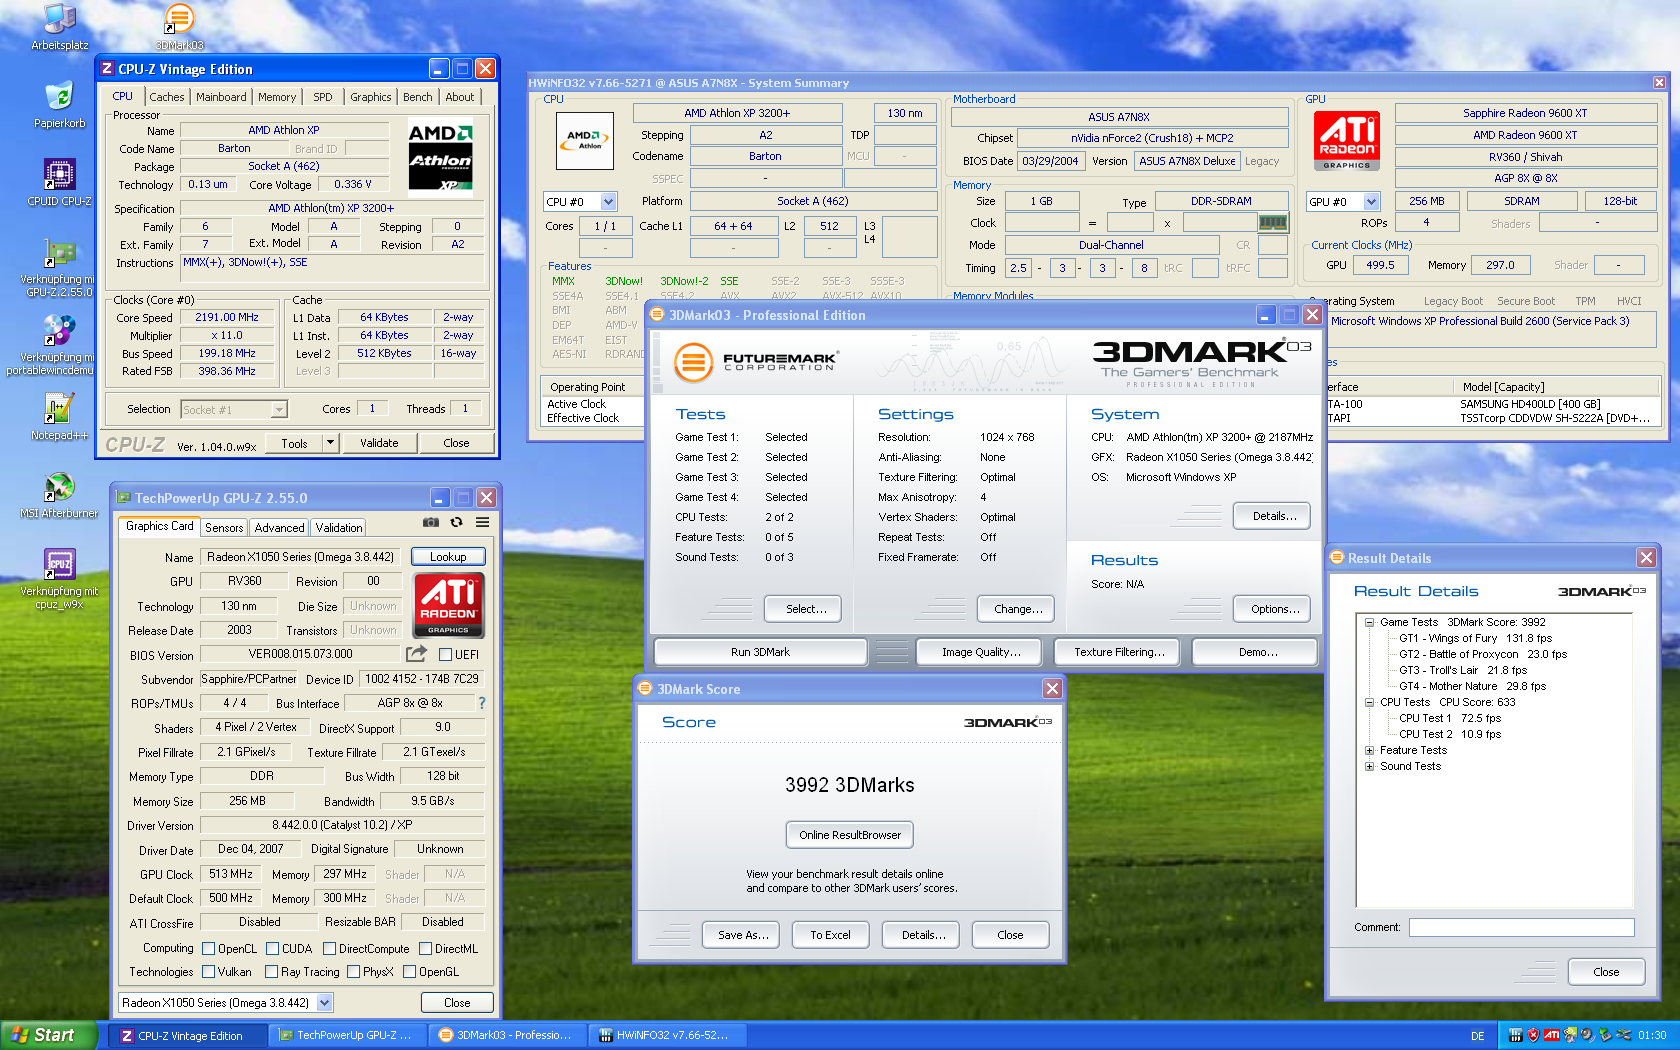Select the cpuz_w9x desktop shortcut
The width and height of the screenshot is (1680, 1050).
tap(60, 579)
